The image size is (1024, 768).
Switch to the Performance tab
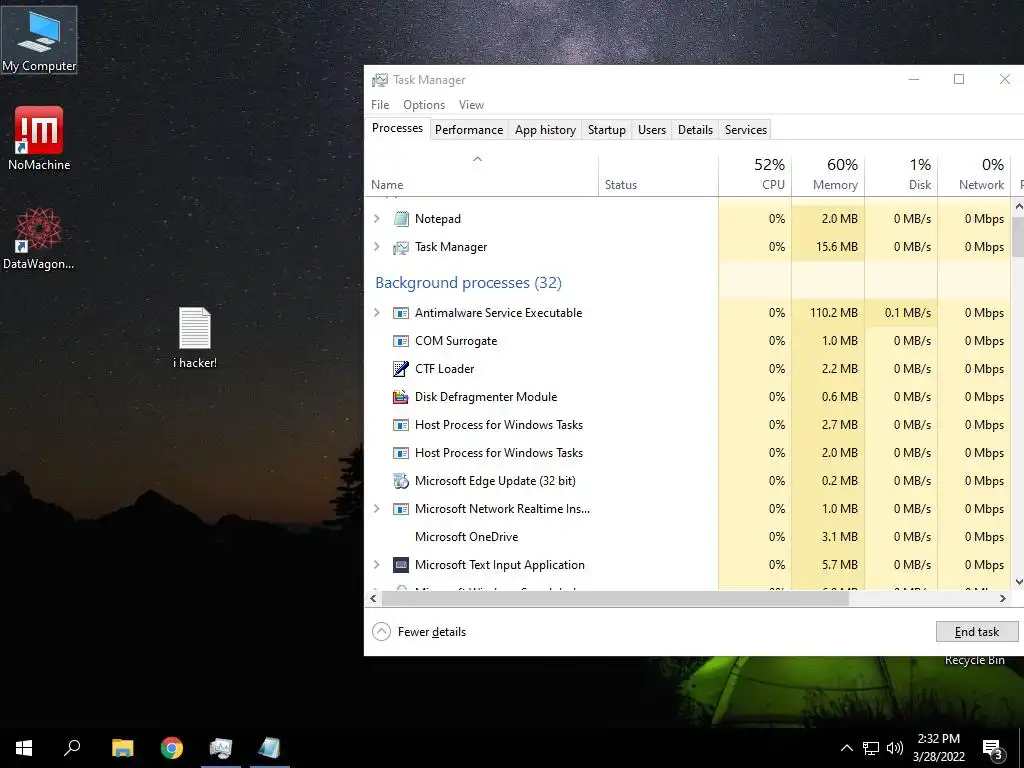pos(469,130)
